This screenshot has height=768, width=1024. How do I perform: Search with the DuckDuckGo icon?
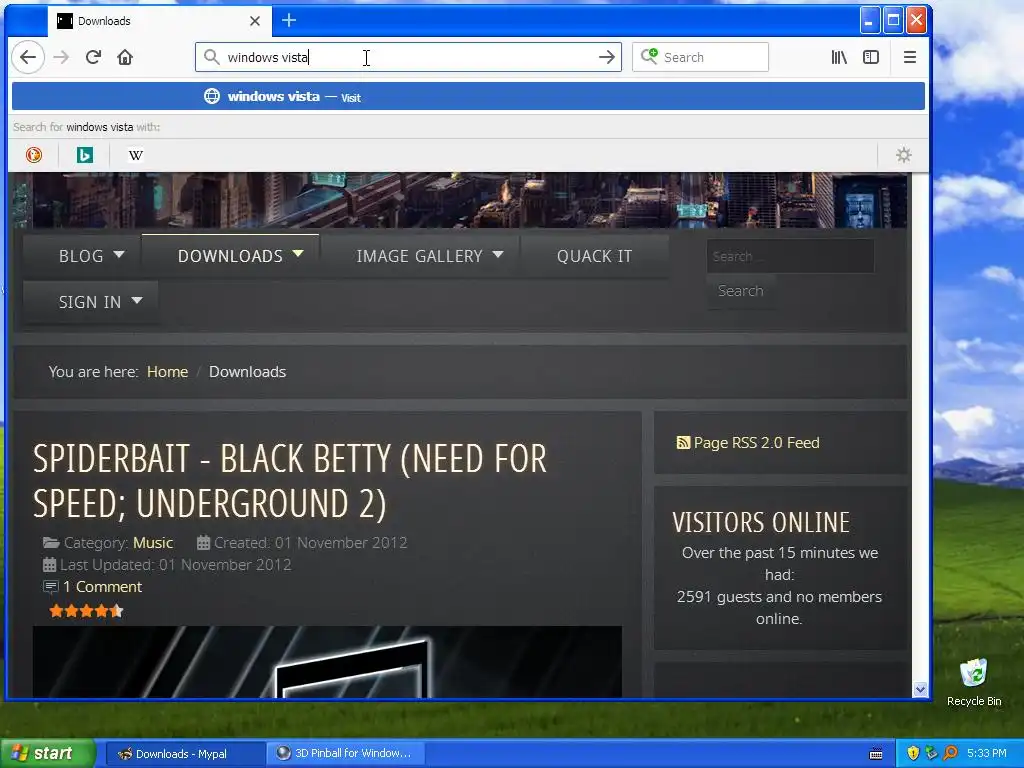click(x=34, y=155)
